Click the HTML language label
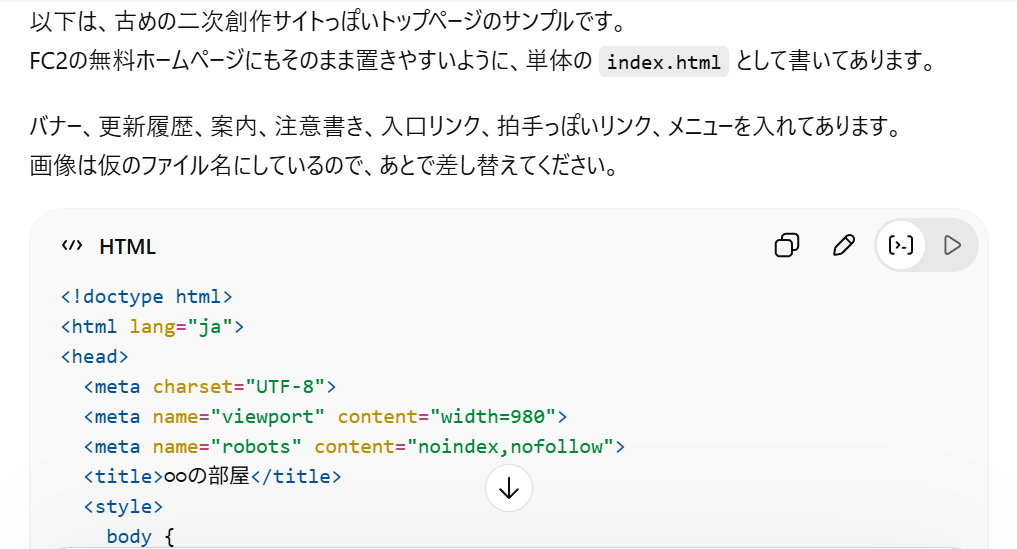Image resolution: width=1017 pixels, height=549 pixels. (x=127, y=247)
